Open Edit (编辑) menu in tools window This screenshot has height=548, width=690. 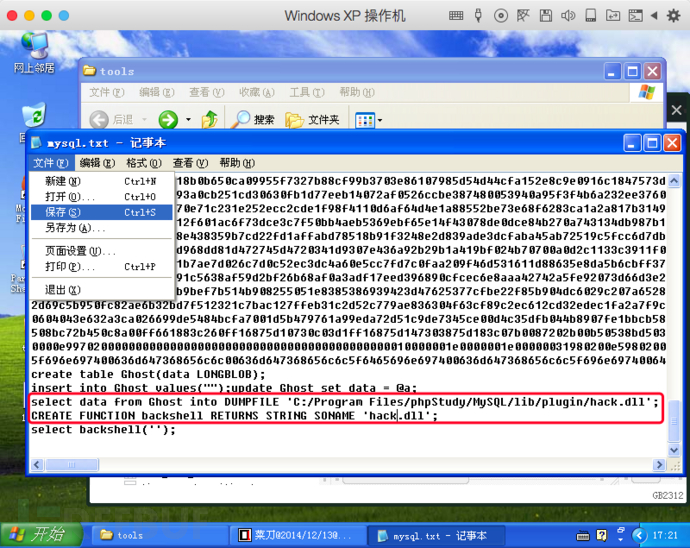click(157, 92)
